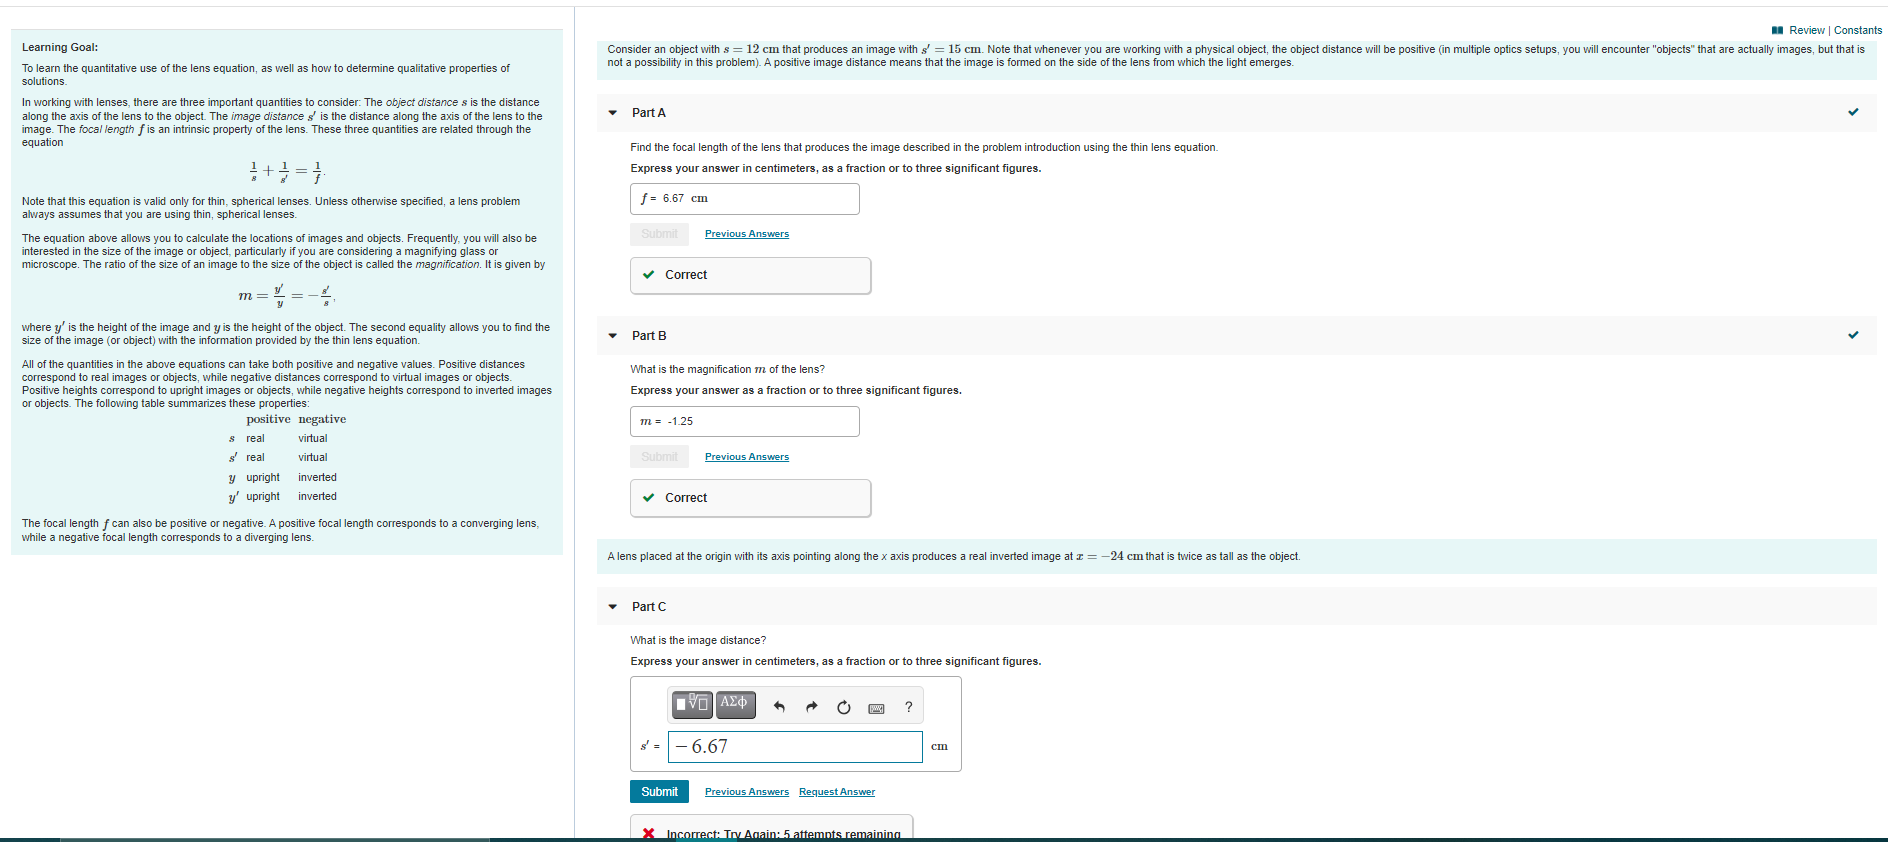Click the Part B completed checkmark
Image resolution: width=1888 pixels, height=842 pixels.
tap(1853, 335)
